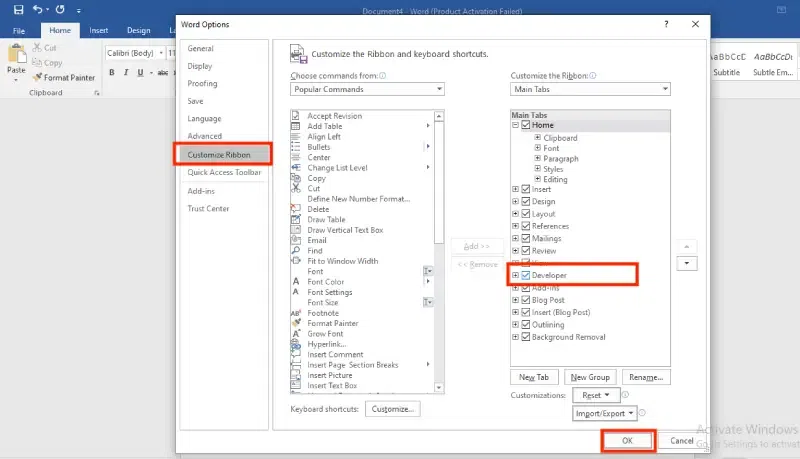Open the Proofing options category

click(202, 84)
